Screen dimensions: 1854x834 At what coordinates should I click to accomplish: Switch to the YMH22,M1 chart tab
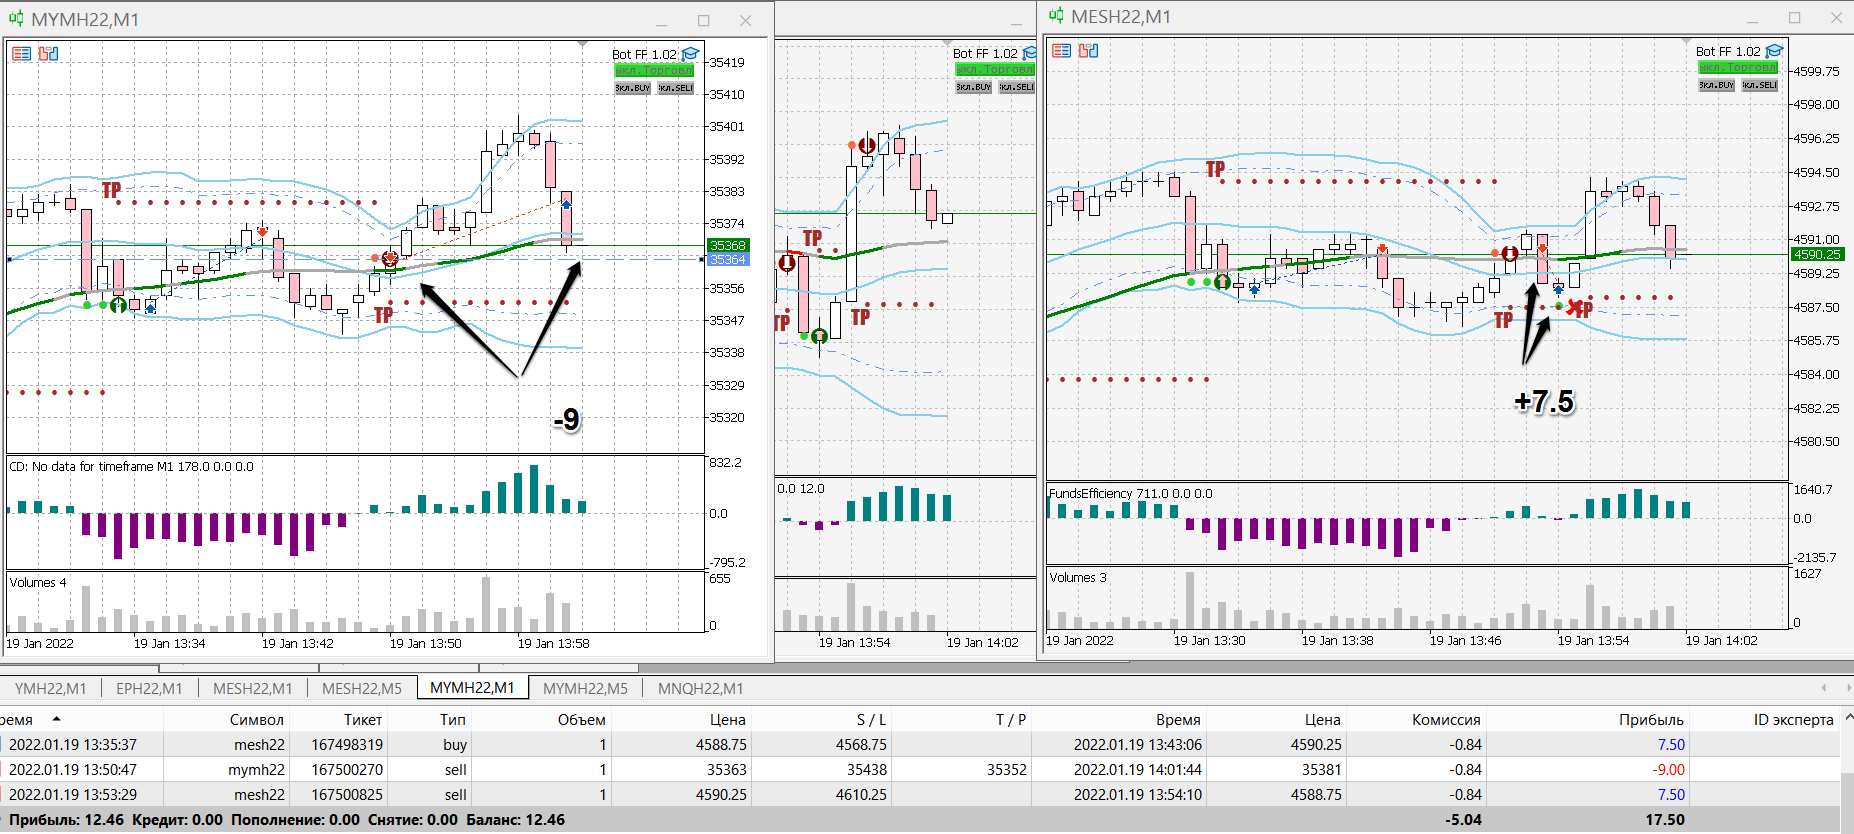50,688
